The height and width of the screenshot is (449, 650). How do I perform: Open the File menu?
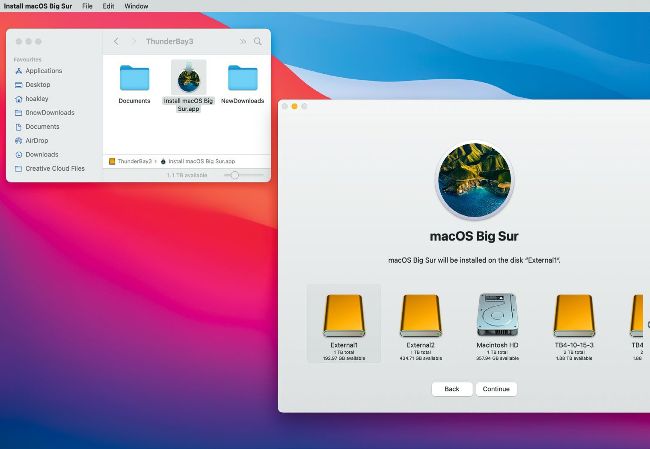(88, 6)
